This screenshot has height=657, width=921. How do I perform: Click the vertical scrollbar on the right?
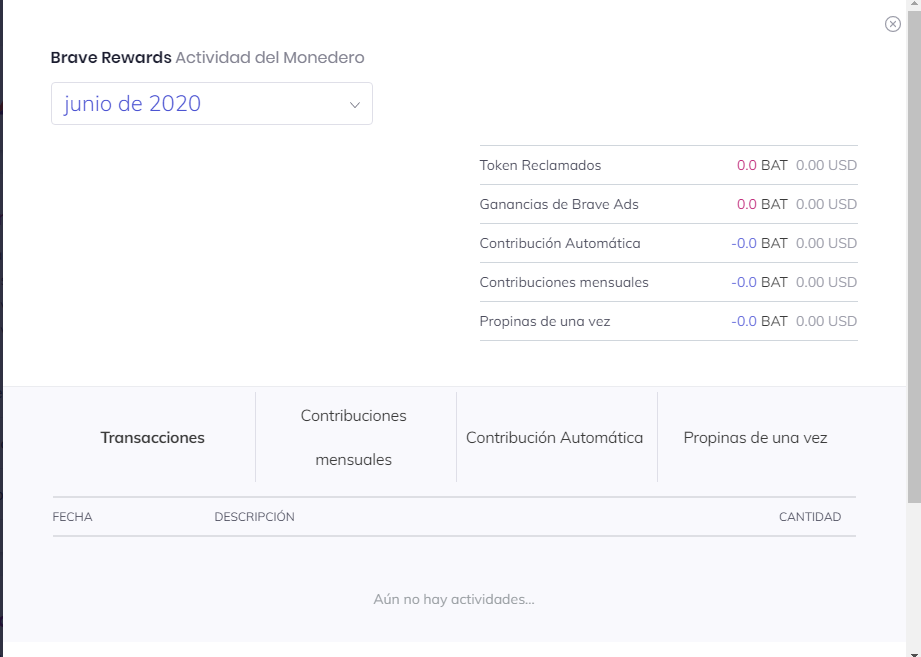point(914,250)
